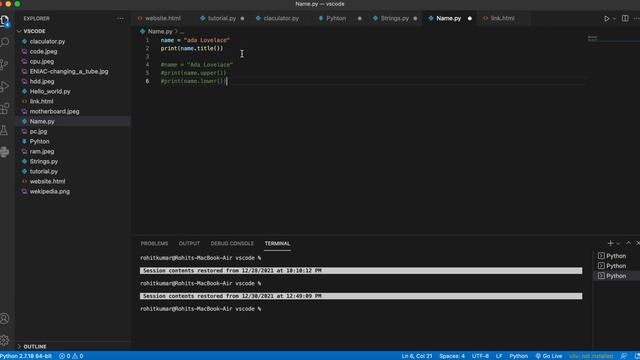Open the Explorer view in activity bar

coord(5,20)
